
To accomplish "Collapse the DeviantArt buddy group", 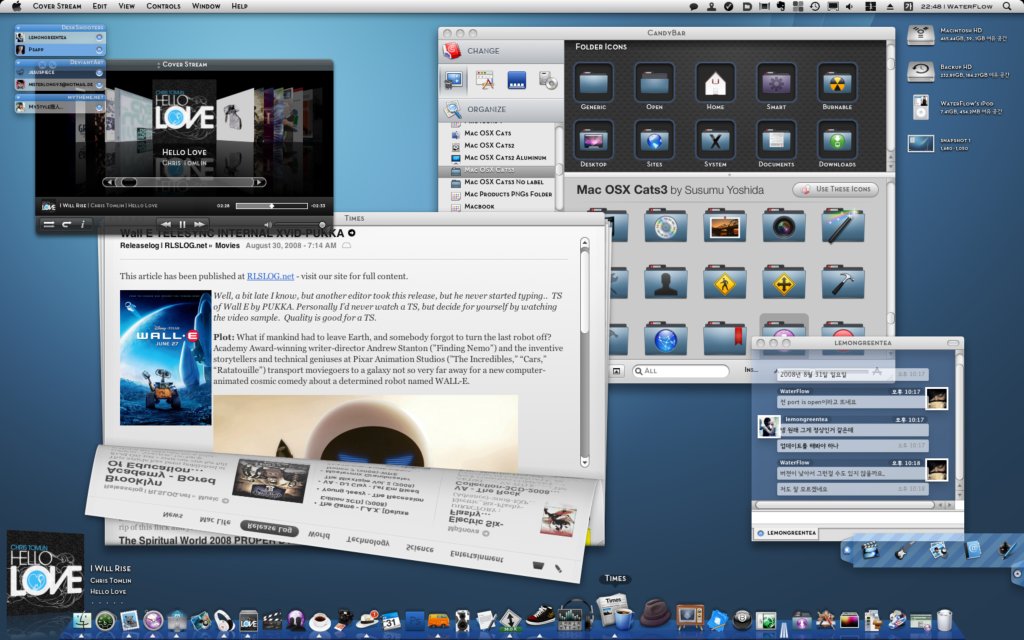I will tap(19, 63).
